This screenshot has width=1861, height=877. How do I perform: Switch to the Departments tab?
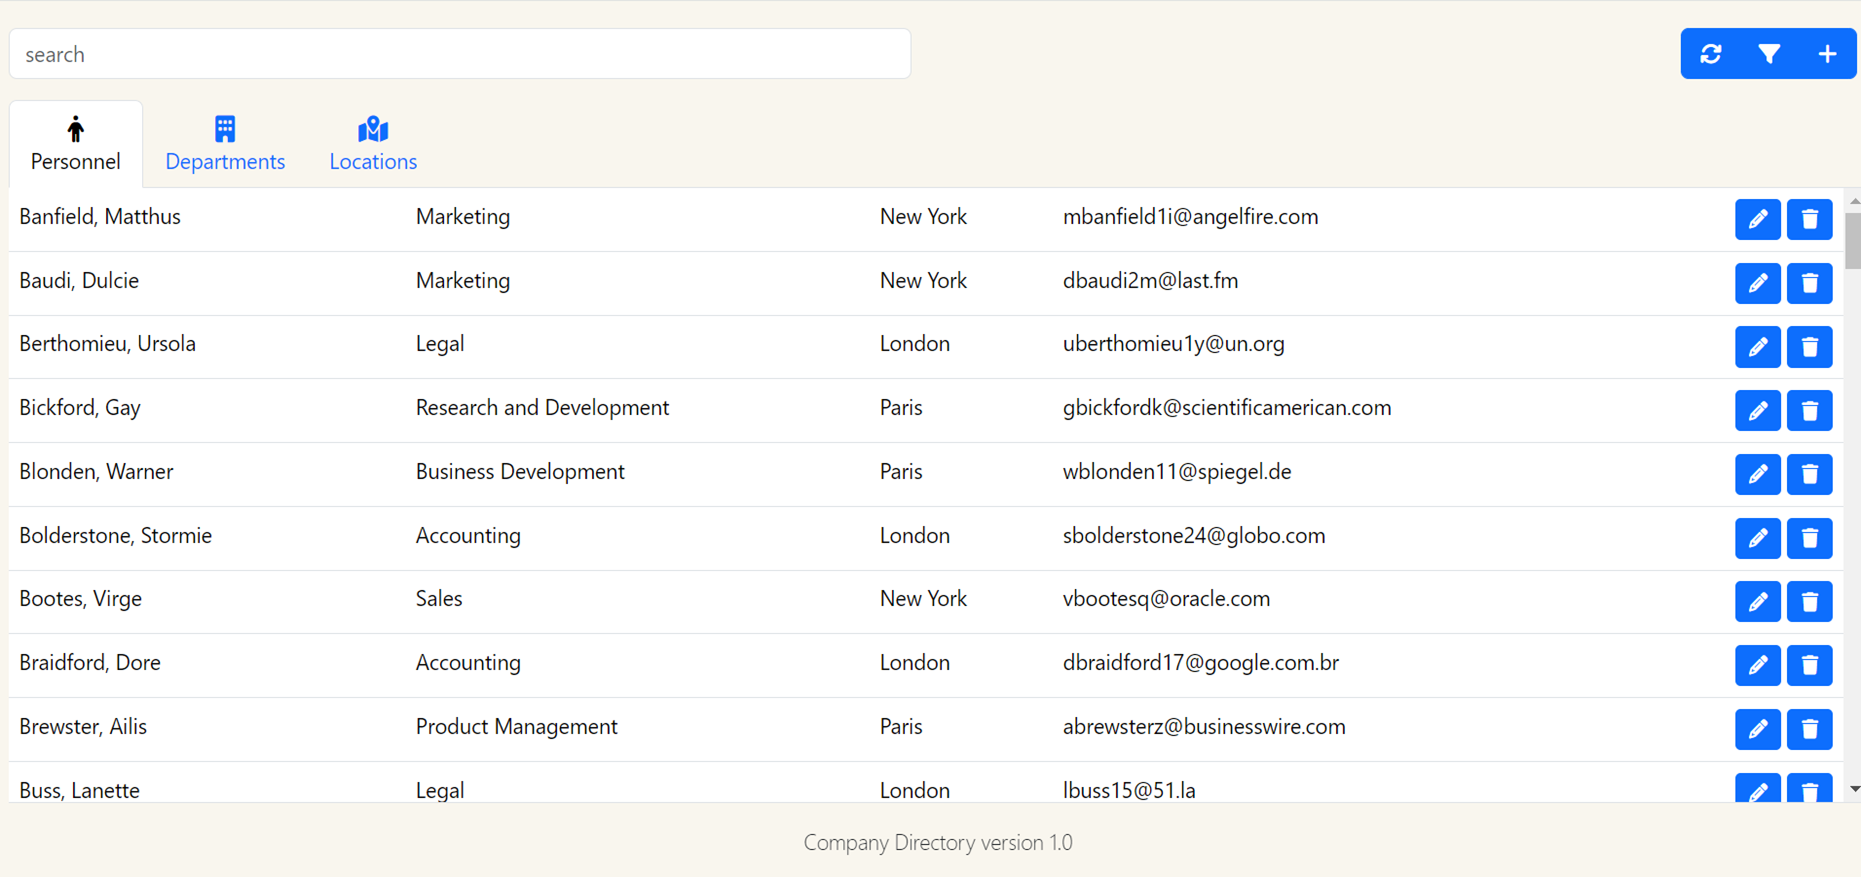tap(225, 145)
